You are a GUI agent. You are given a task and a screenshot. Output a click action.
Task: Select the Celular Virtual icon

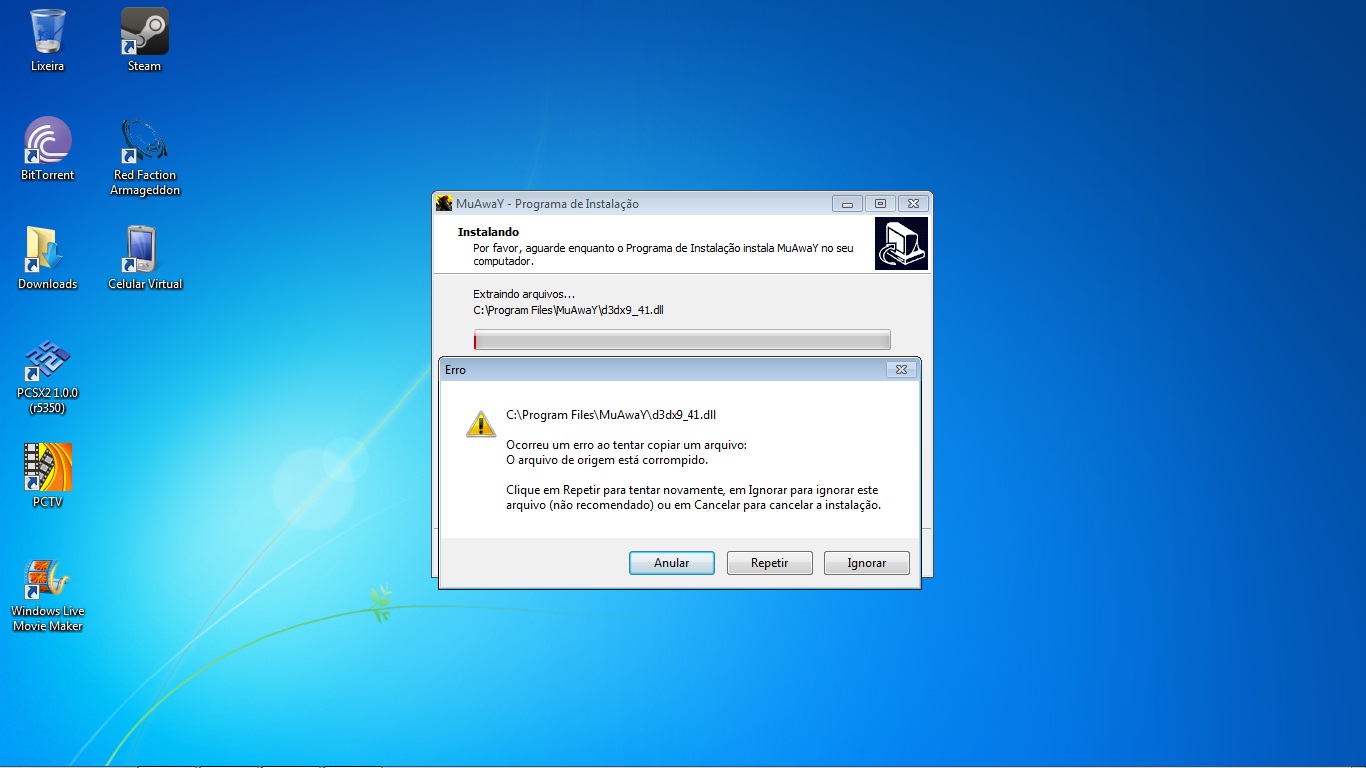[144, 250]
